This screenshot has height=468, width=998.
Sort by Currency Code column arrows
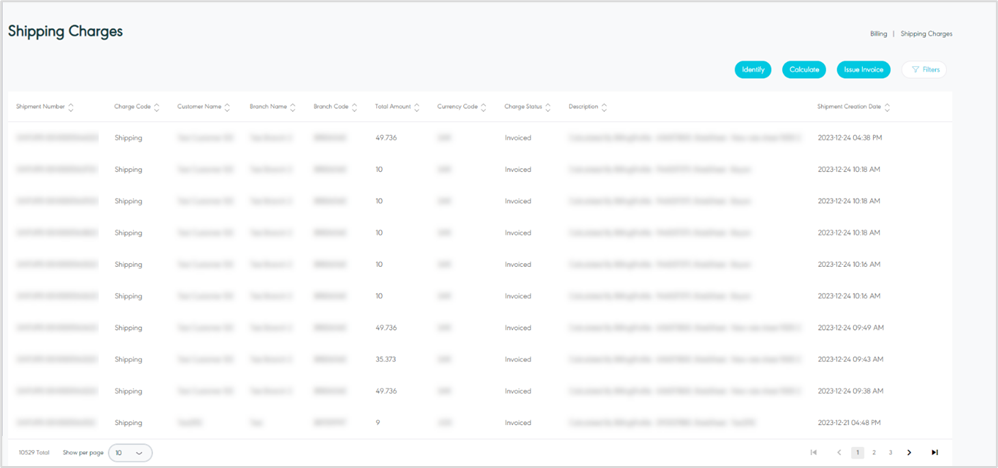[x=484, y=107]
